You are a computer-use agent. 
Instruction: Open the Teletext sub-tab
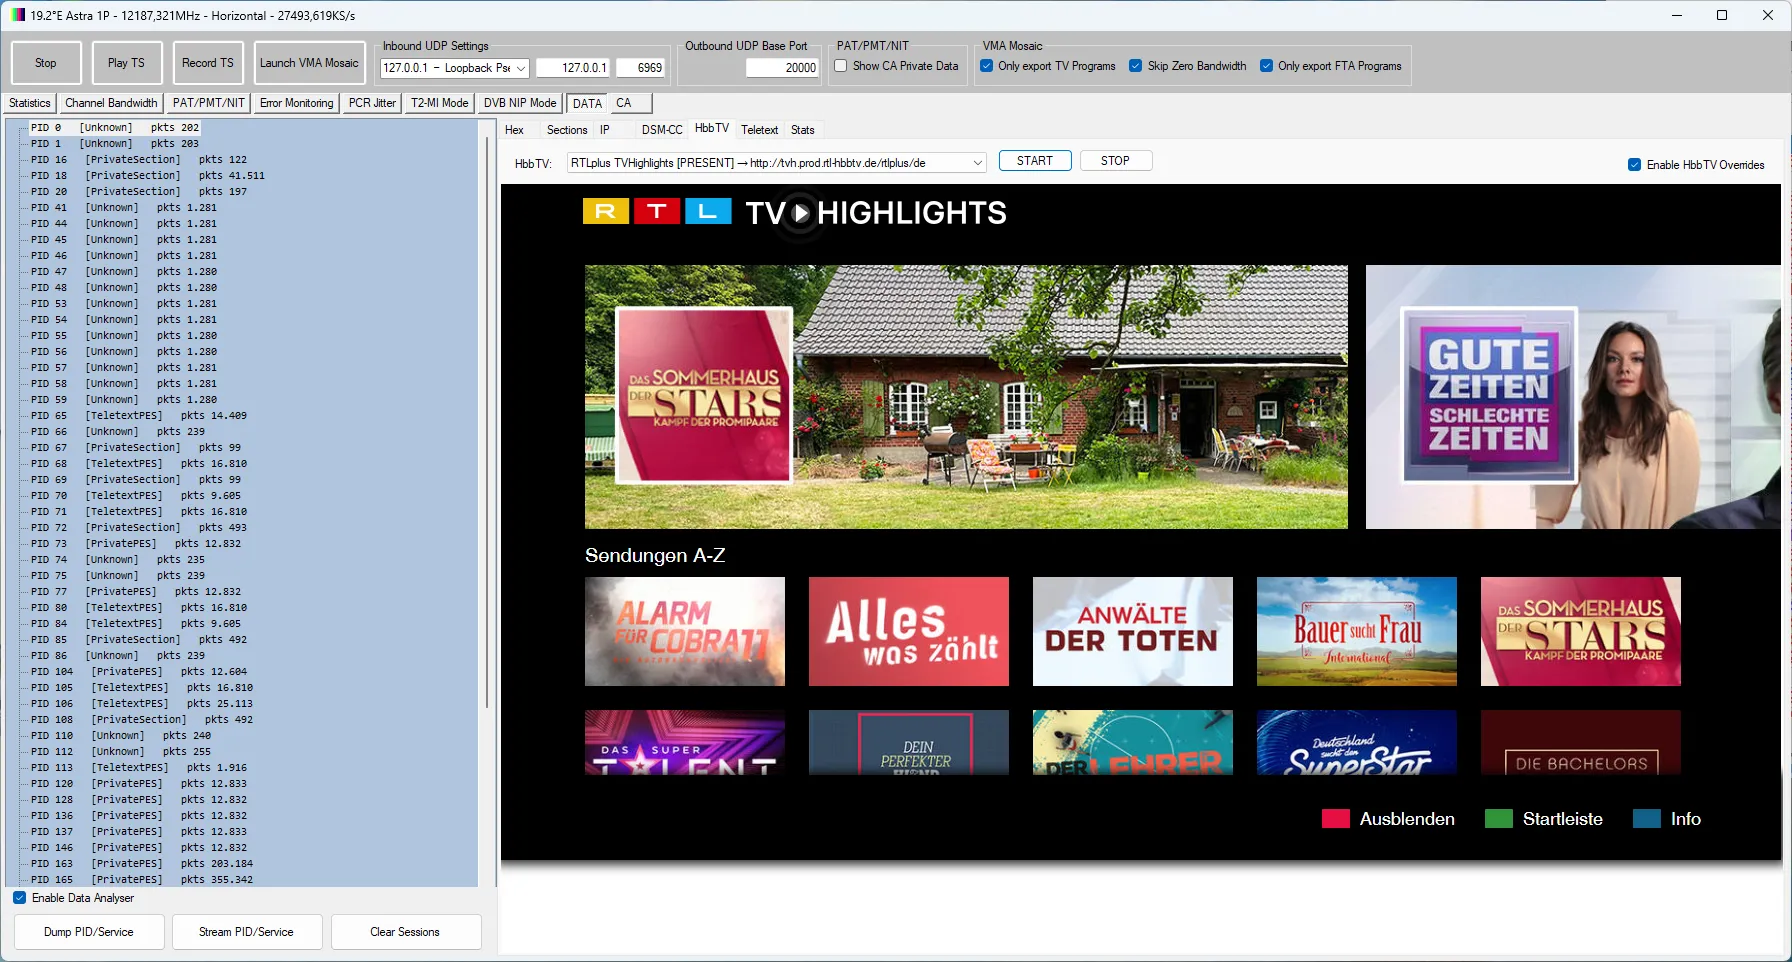[x=759, y=130]
